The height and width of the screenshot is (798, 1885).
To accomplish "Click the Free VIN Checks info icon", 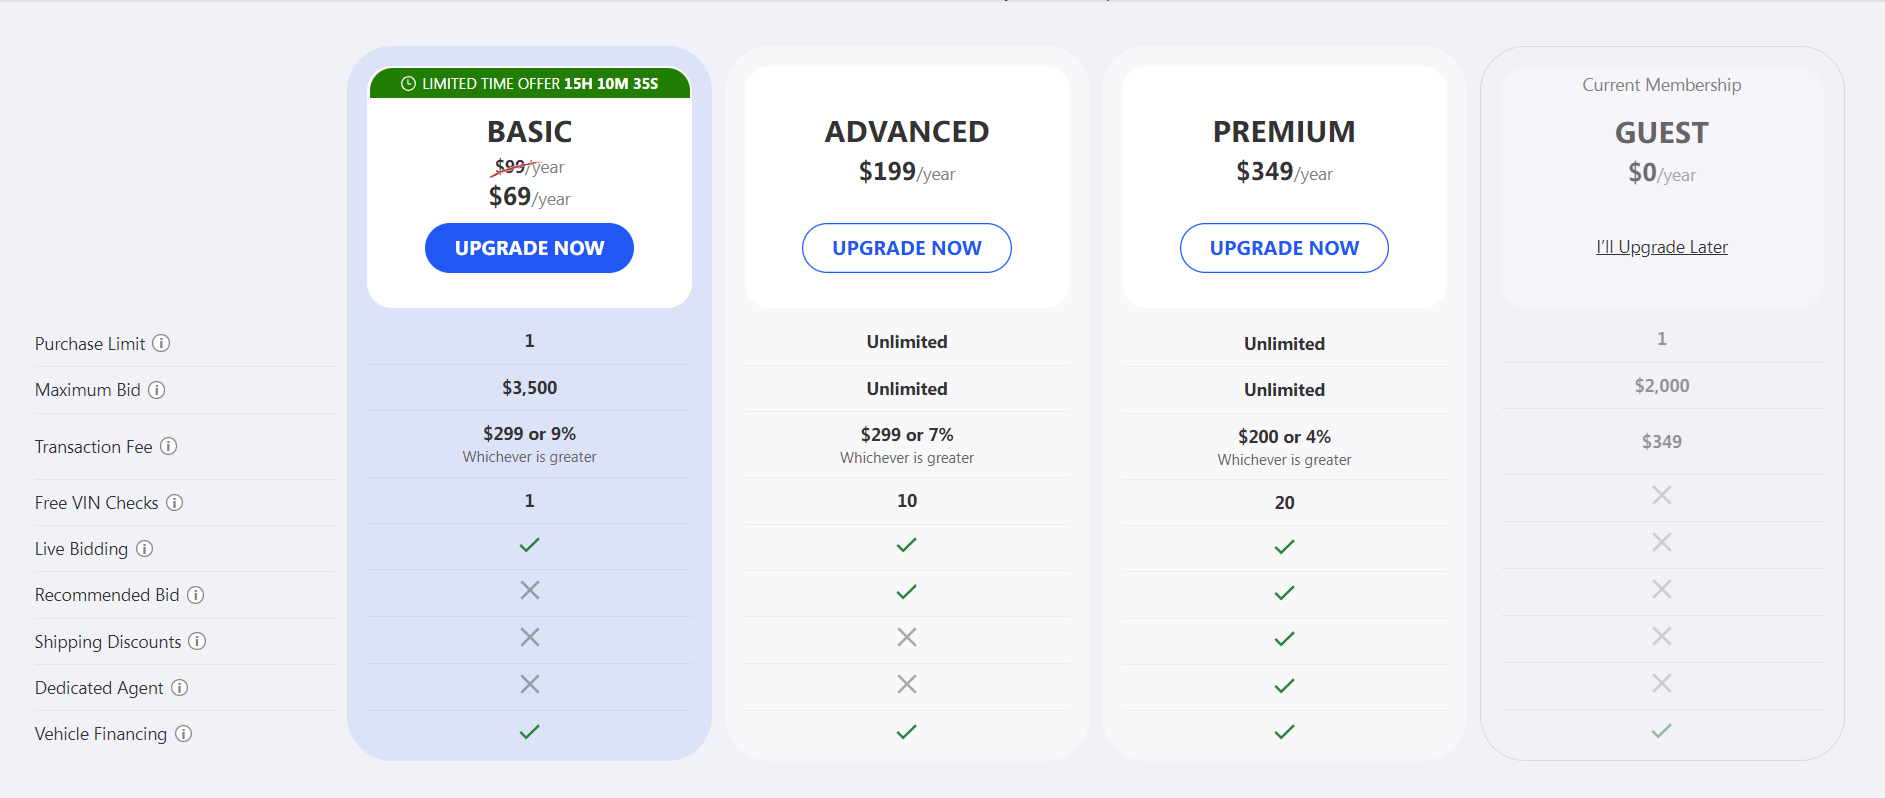I will [175, 503].
